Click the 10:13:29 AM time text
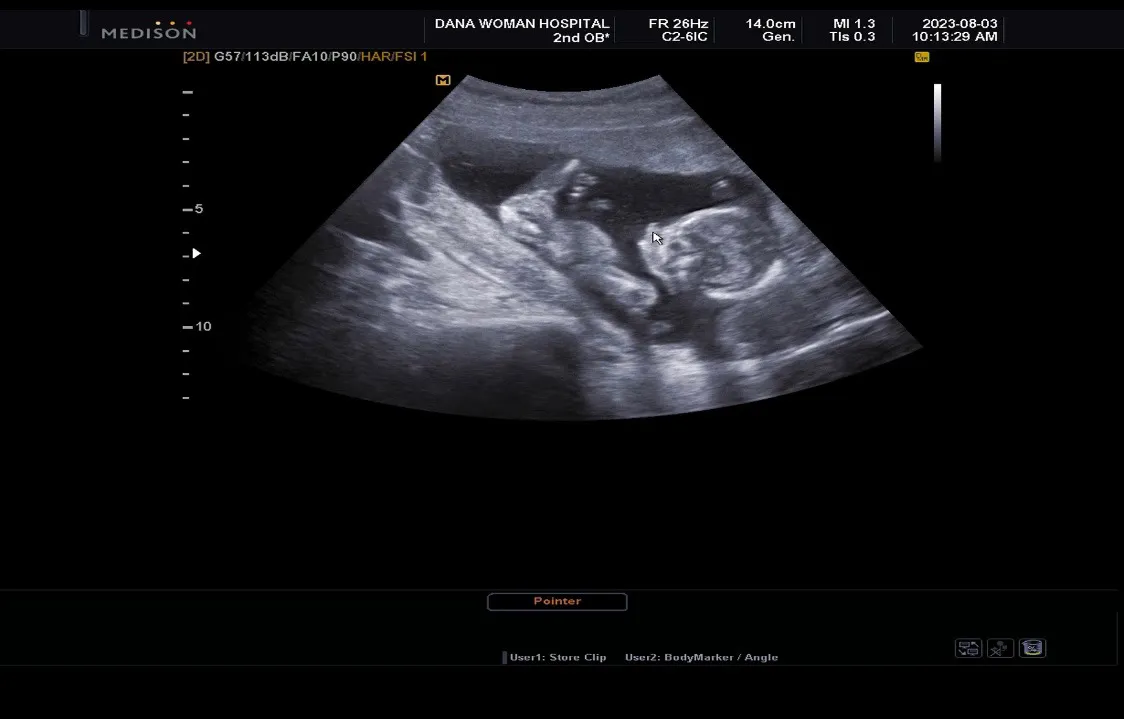Screen dimensions: 1124x719 tap(955, 37)
